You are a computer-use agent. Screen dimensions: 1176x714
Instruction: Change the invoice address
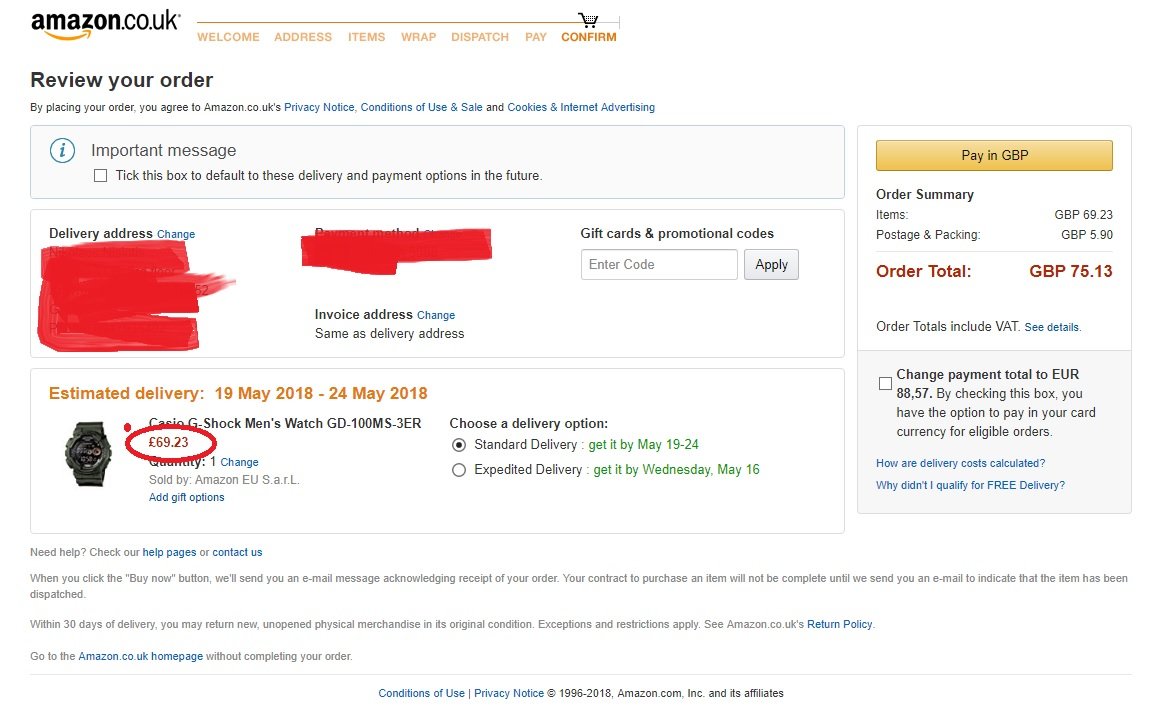[436, 315]
